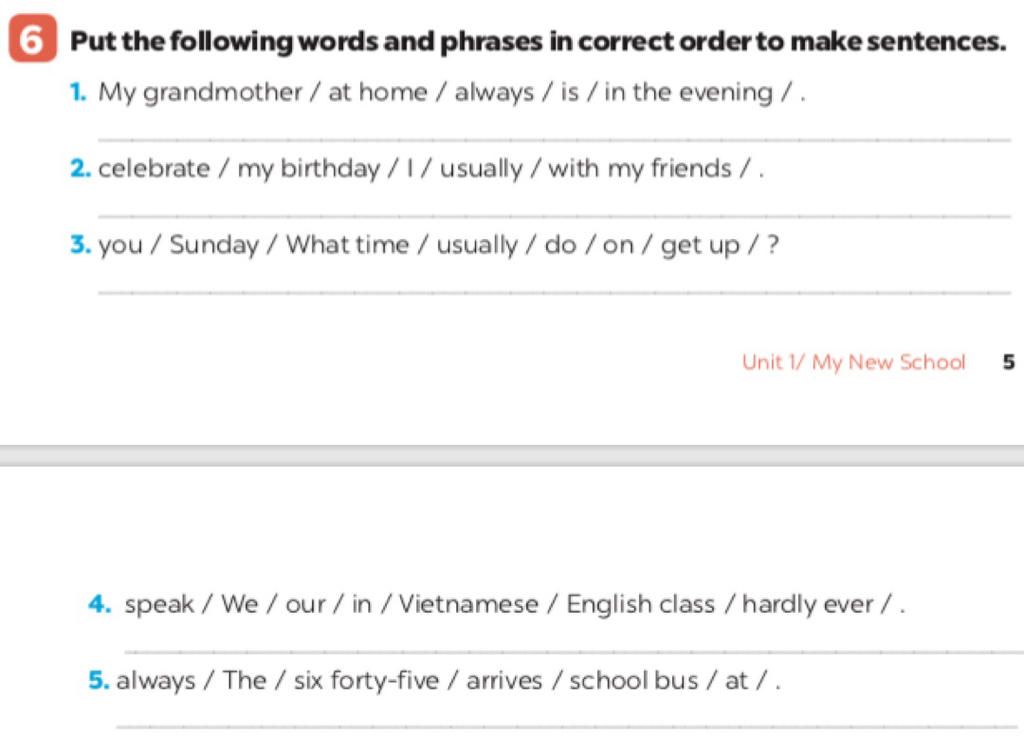Click the 'speak / We / our' sentence
Viewport: 1024px width, 755px height.
point(515,605)
